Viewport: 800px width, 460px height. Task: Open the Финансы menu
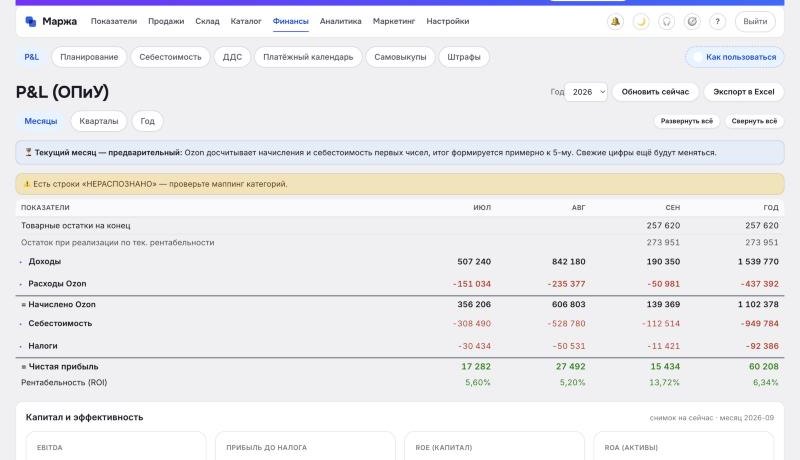291,21
